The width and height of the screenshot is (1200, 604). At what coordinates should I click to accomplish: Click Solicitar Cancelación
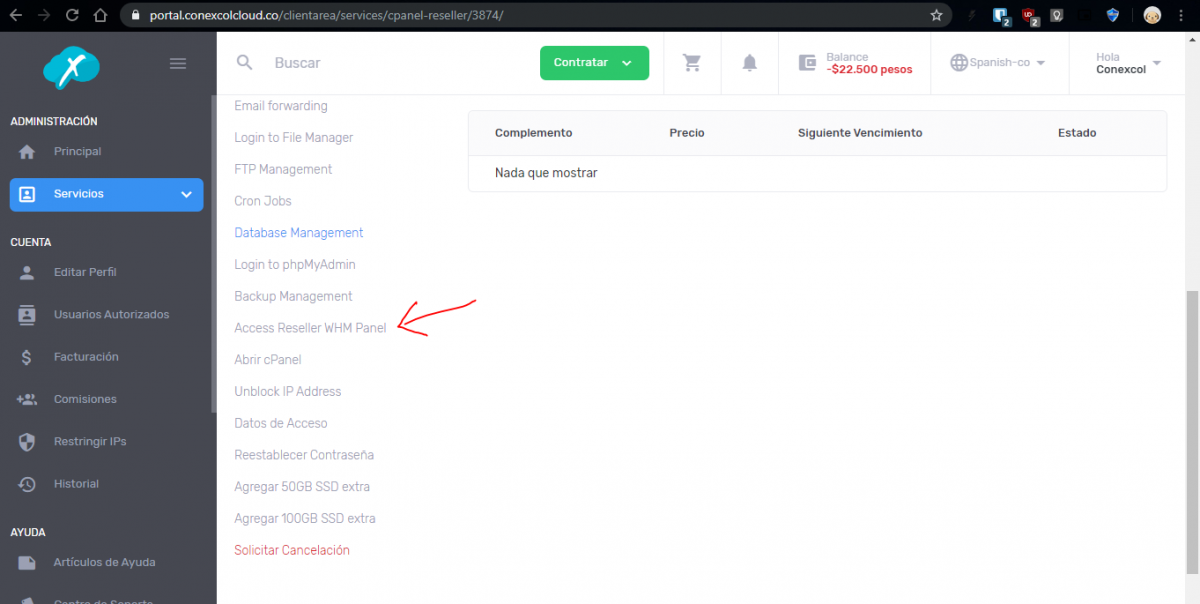coord(291,549)
